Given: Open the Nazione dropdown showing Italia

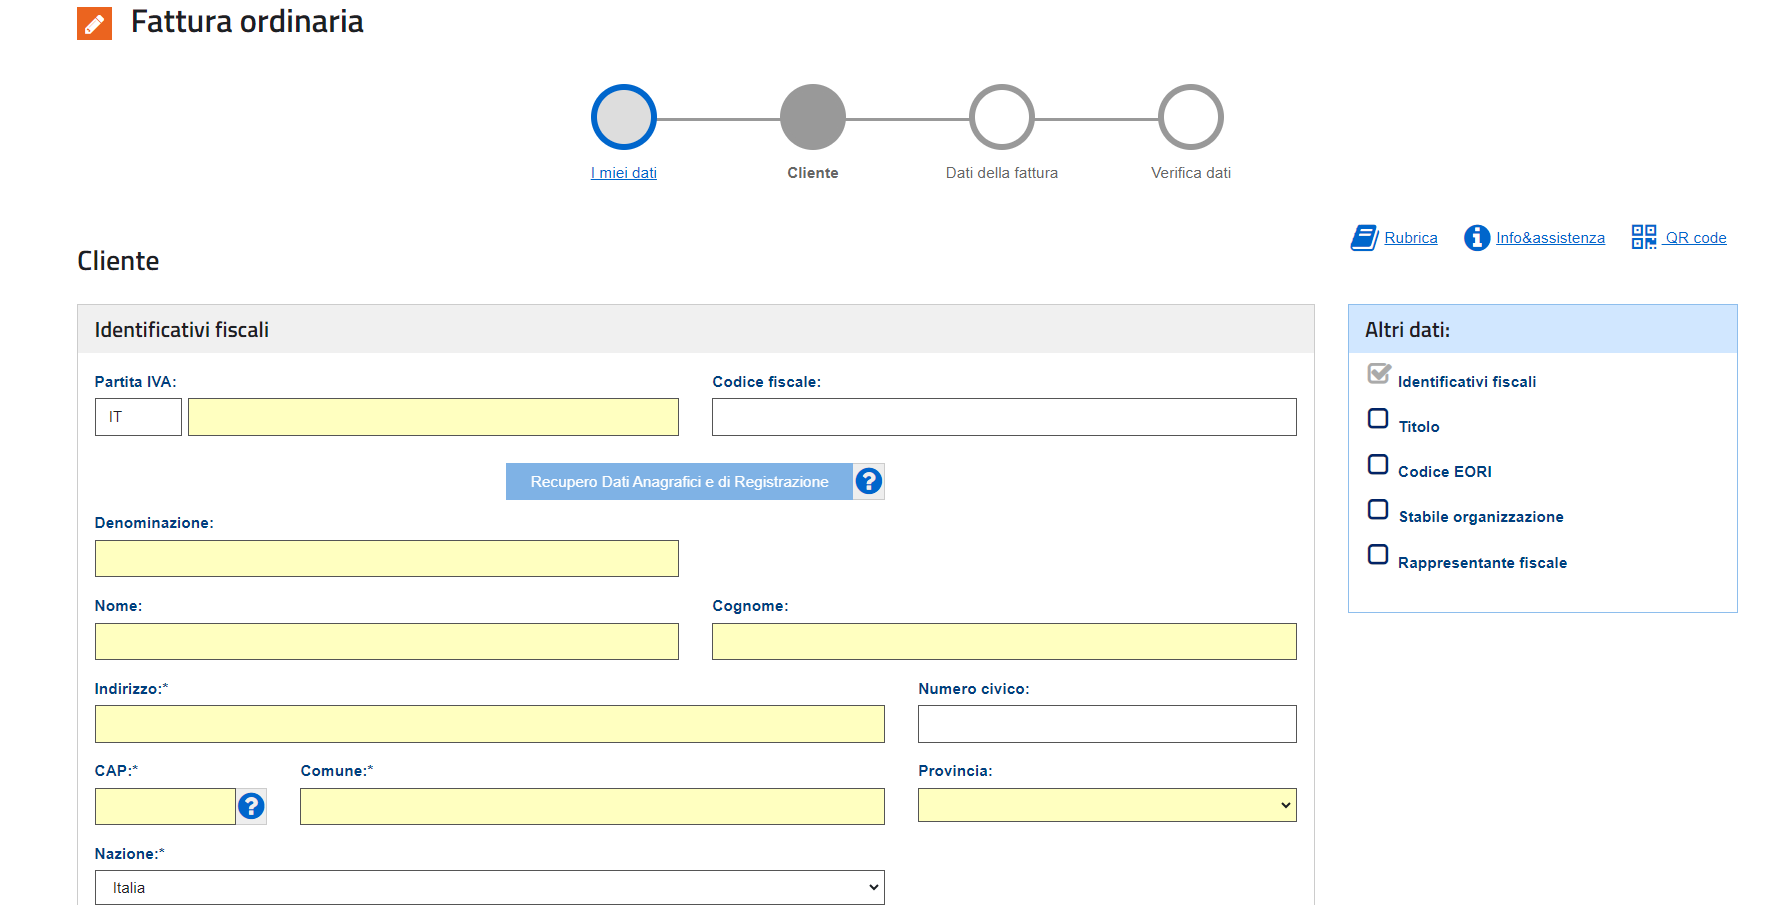Looking at the screenshot, I should [489, 887].
